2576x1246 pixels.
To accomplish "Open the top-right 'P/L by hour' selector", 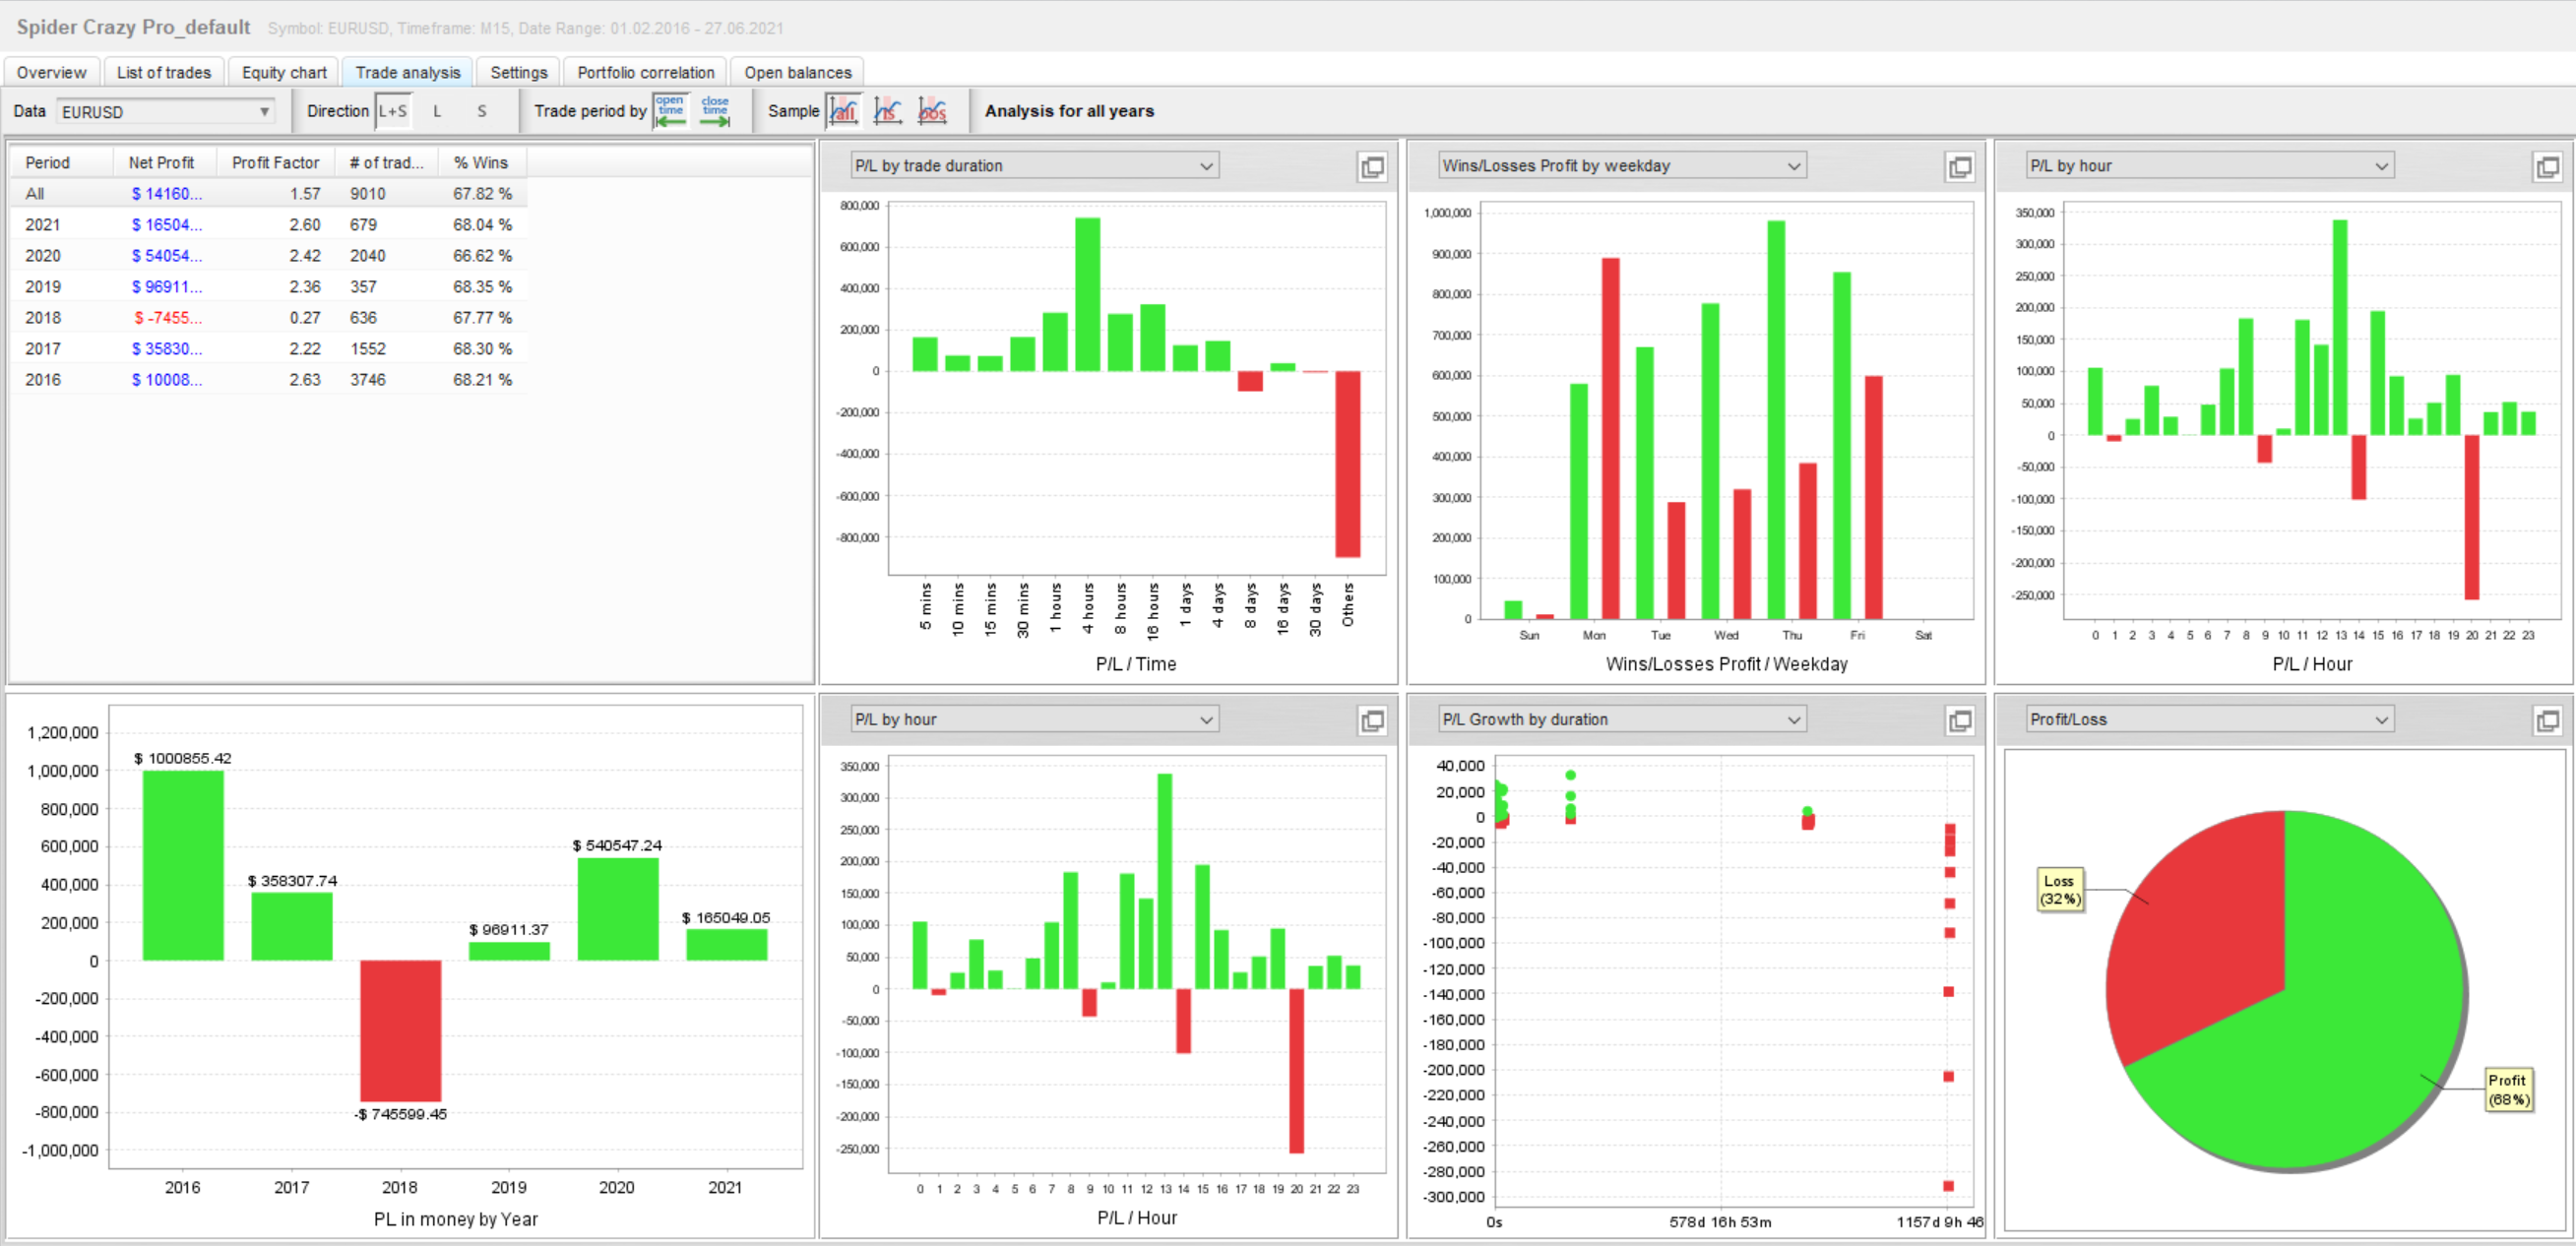I will pos(2210,166).
